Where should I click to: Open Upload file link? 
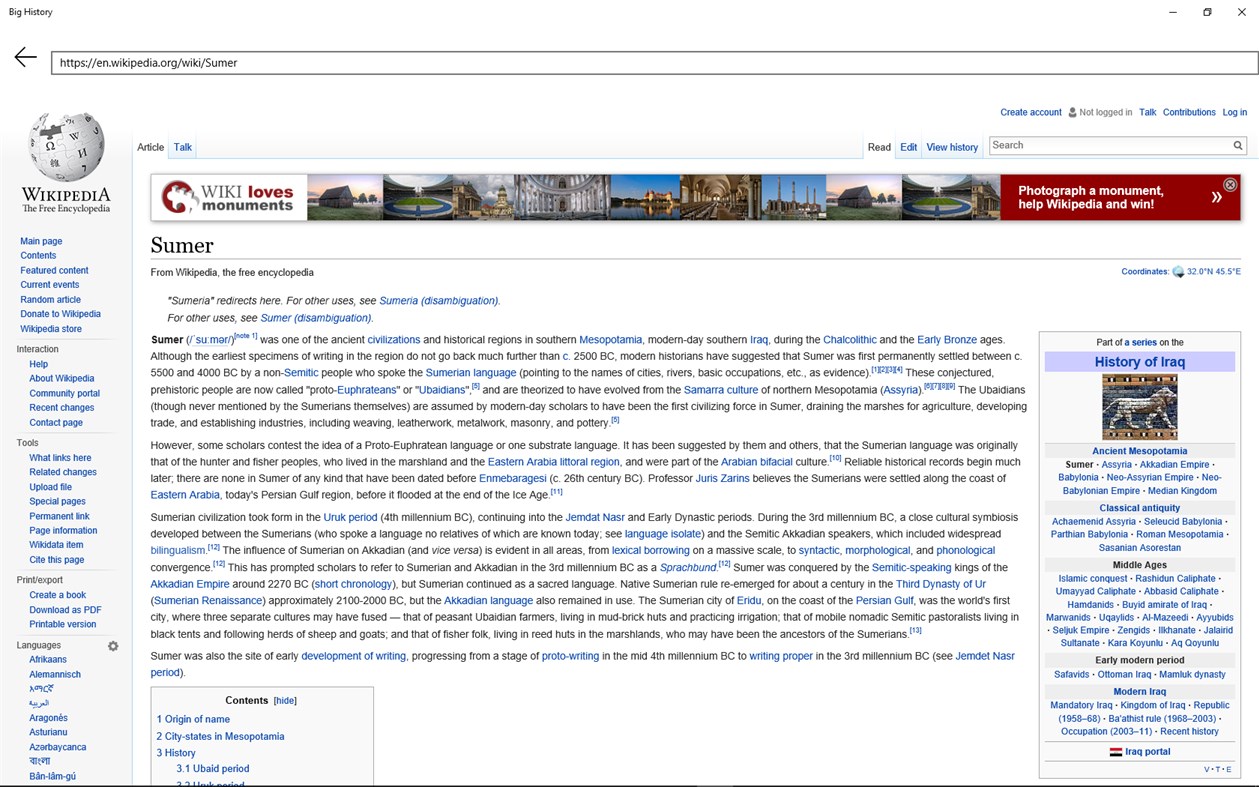[51, 487]
